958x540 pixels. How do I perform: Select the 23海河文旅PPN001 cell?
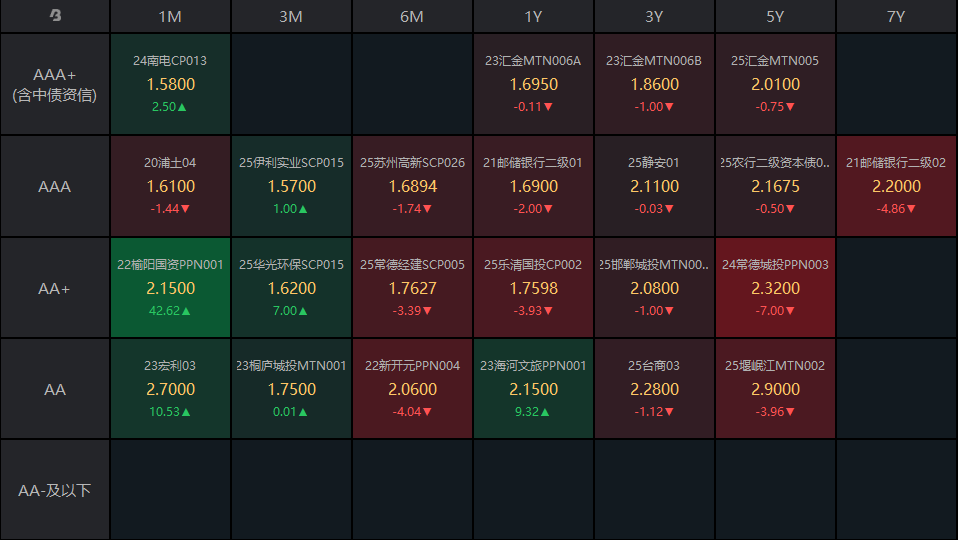click(533, 389)
